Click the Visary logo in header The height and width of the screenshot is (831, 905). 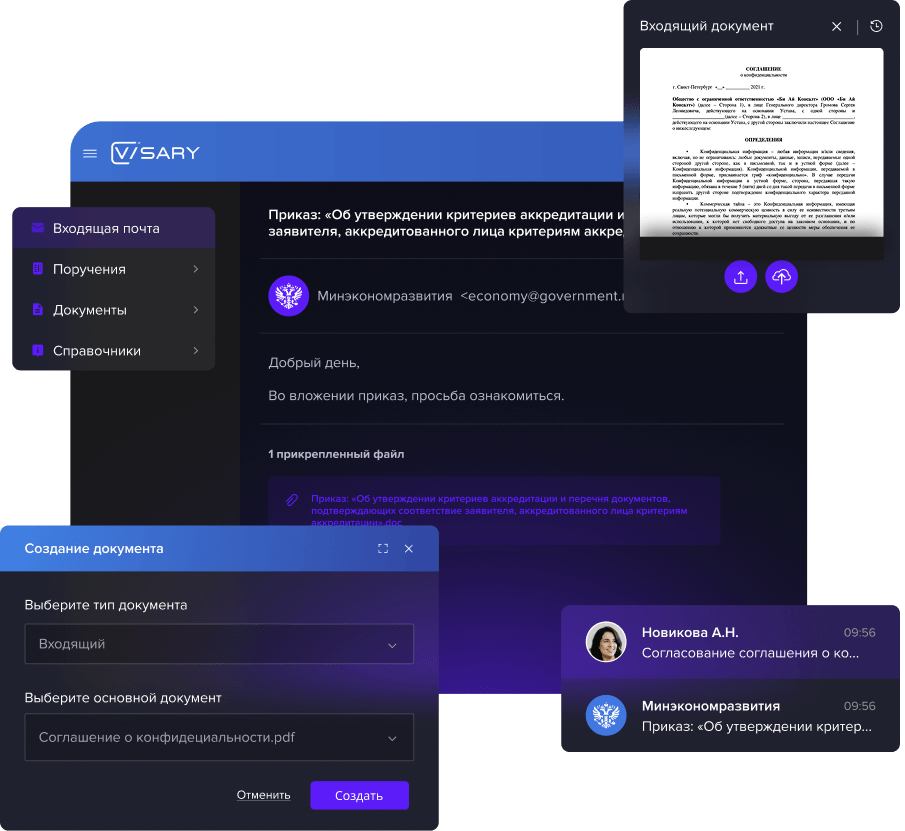(x=155, y=153)
